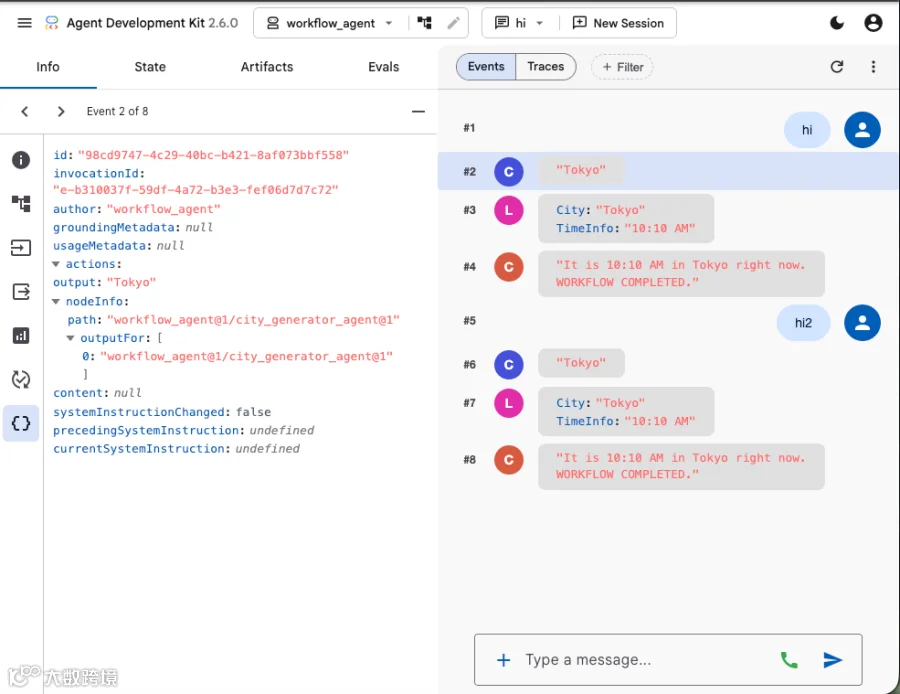900x694 pixels.
Task: Refresh the events list
Action: 837,67
